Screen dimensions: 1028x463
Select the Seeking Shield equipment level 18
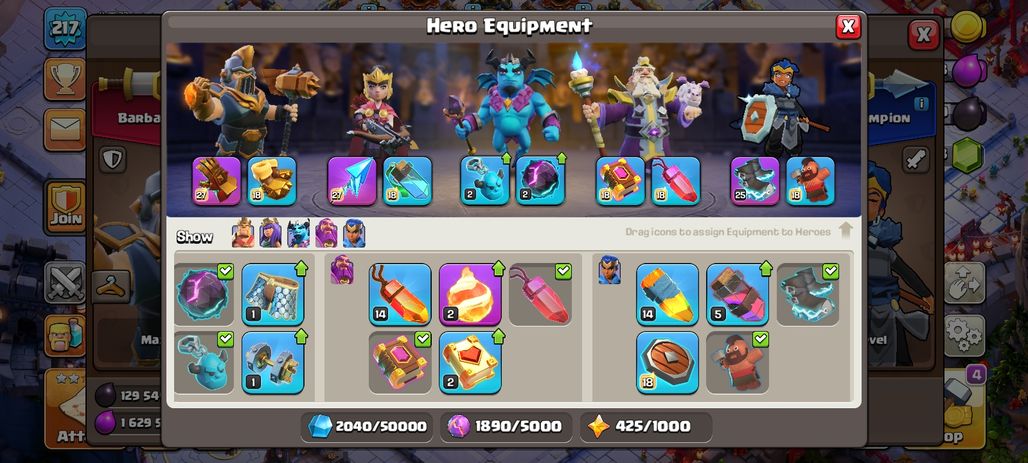point(667,362)
